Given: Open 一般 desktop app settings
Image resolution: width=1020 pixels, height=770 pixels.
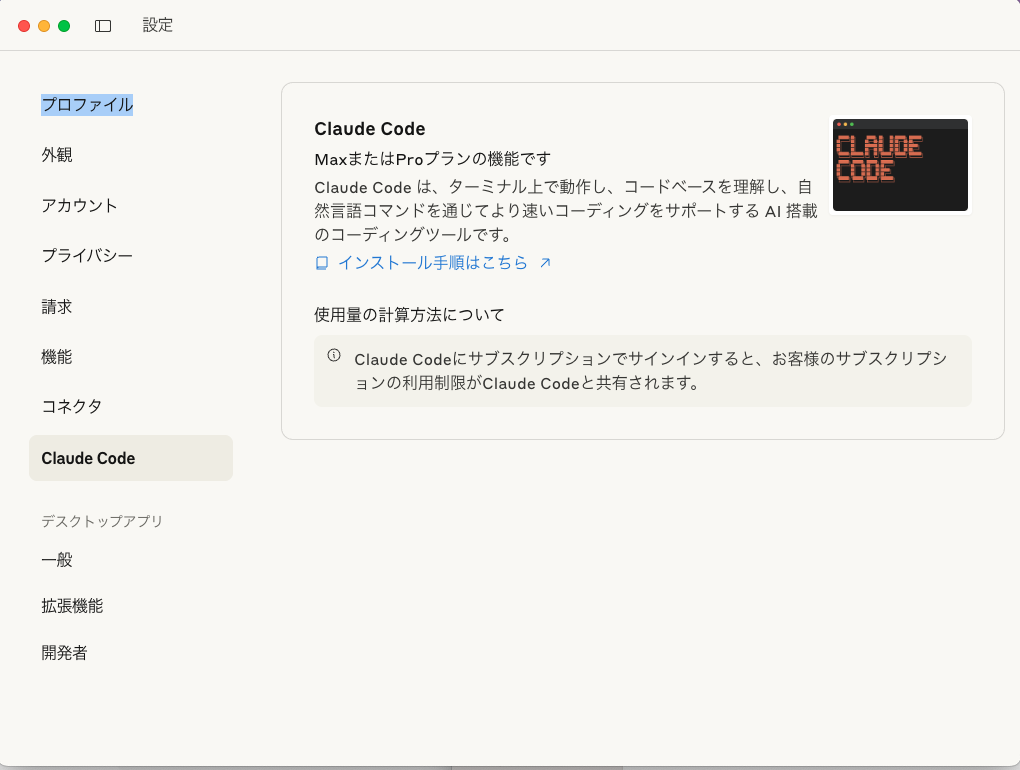Looking at the screenshot, I should [x=57, y=559].
